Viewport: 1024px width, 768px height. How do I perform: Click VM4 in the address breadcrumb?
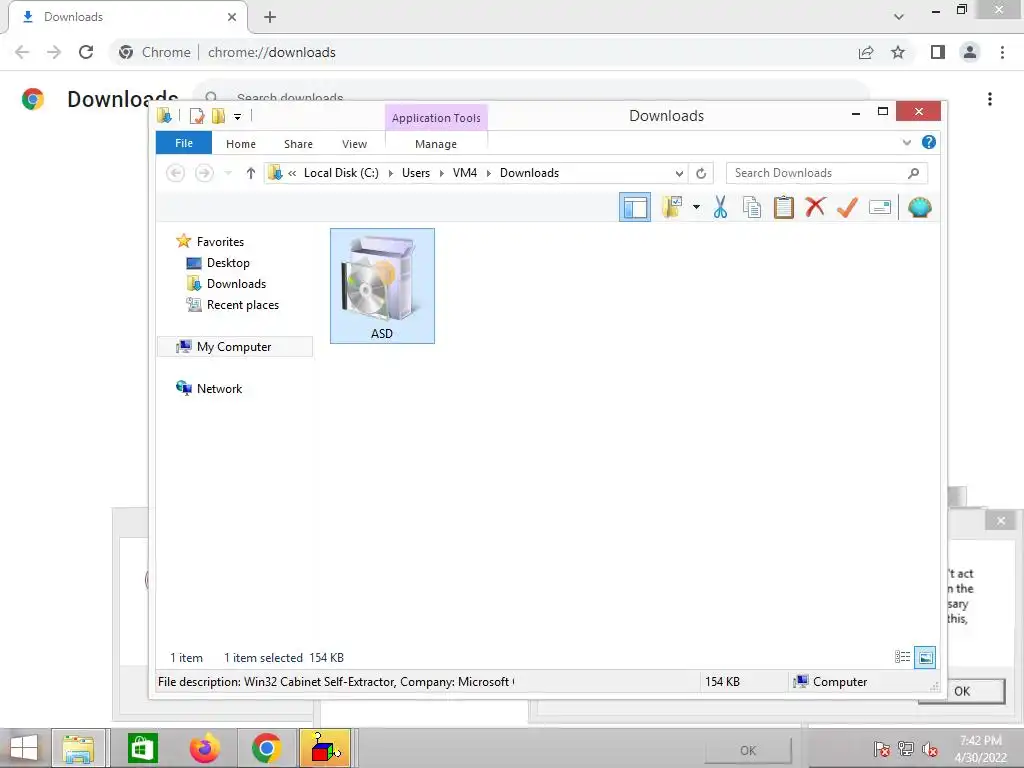465,173
